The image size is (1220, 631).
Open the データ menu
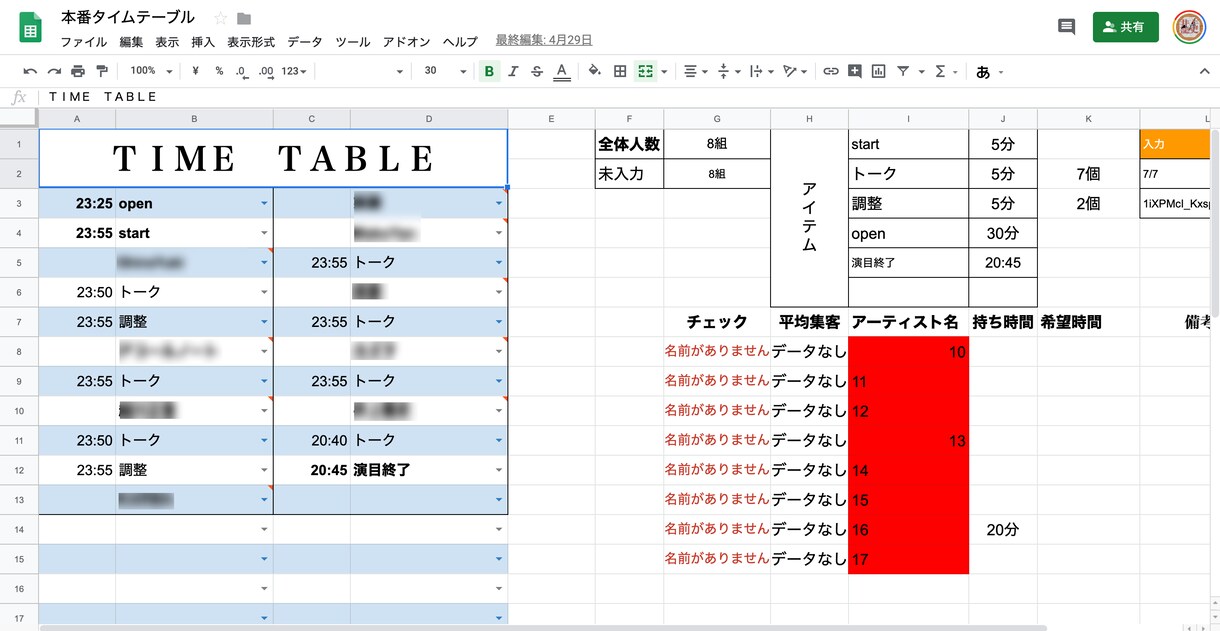[x=305, y=42]
